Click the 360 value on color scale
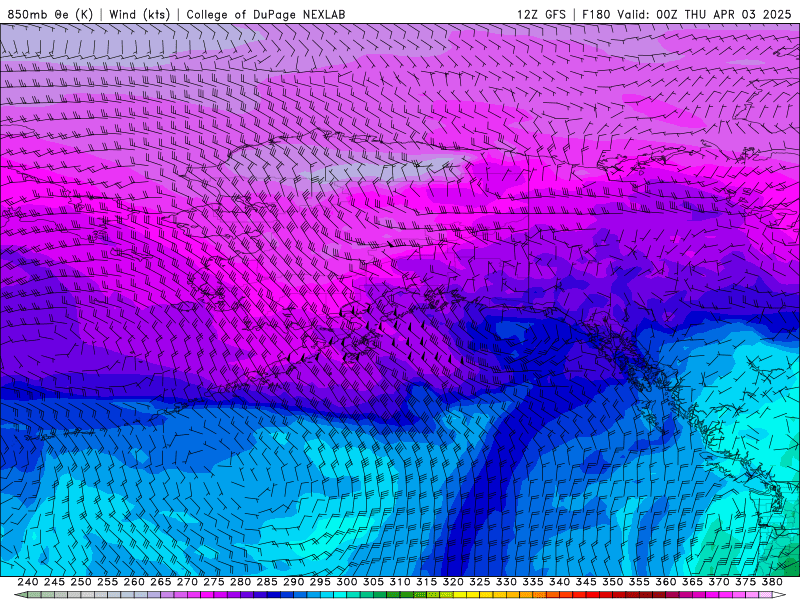 [665, 582]
